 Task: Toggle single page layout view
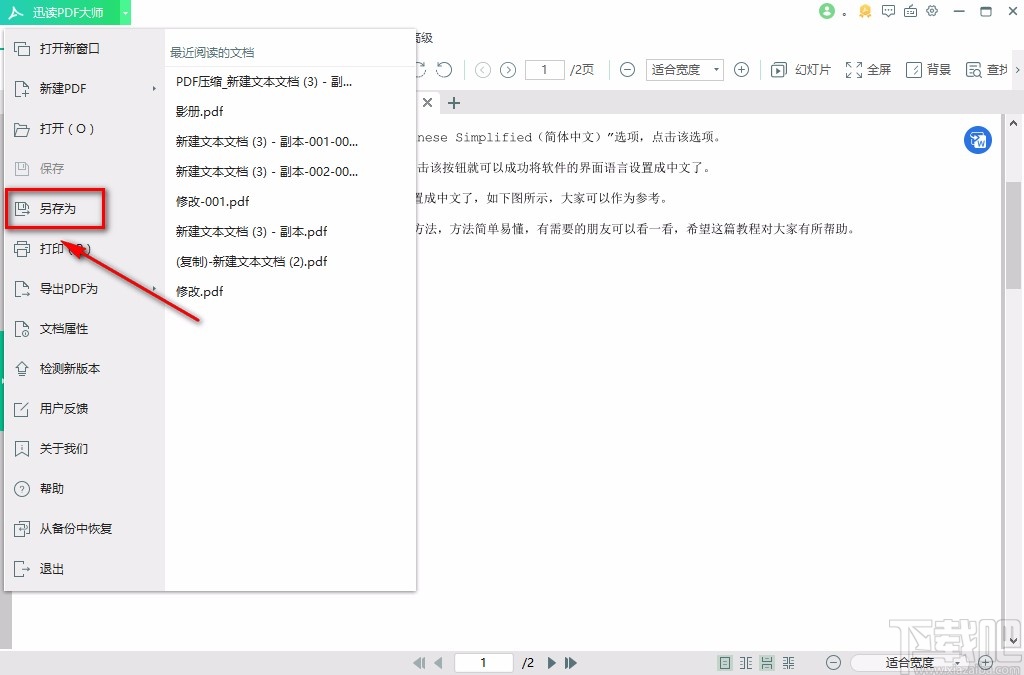tap(724, 662)
